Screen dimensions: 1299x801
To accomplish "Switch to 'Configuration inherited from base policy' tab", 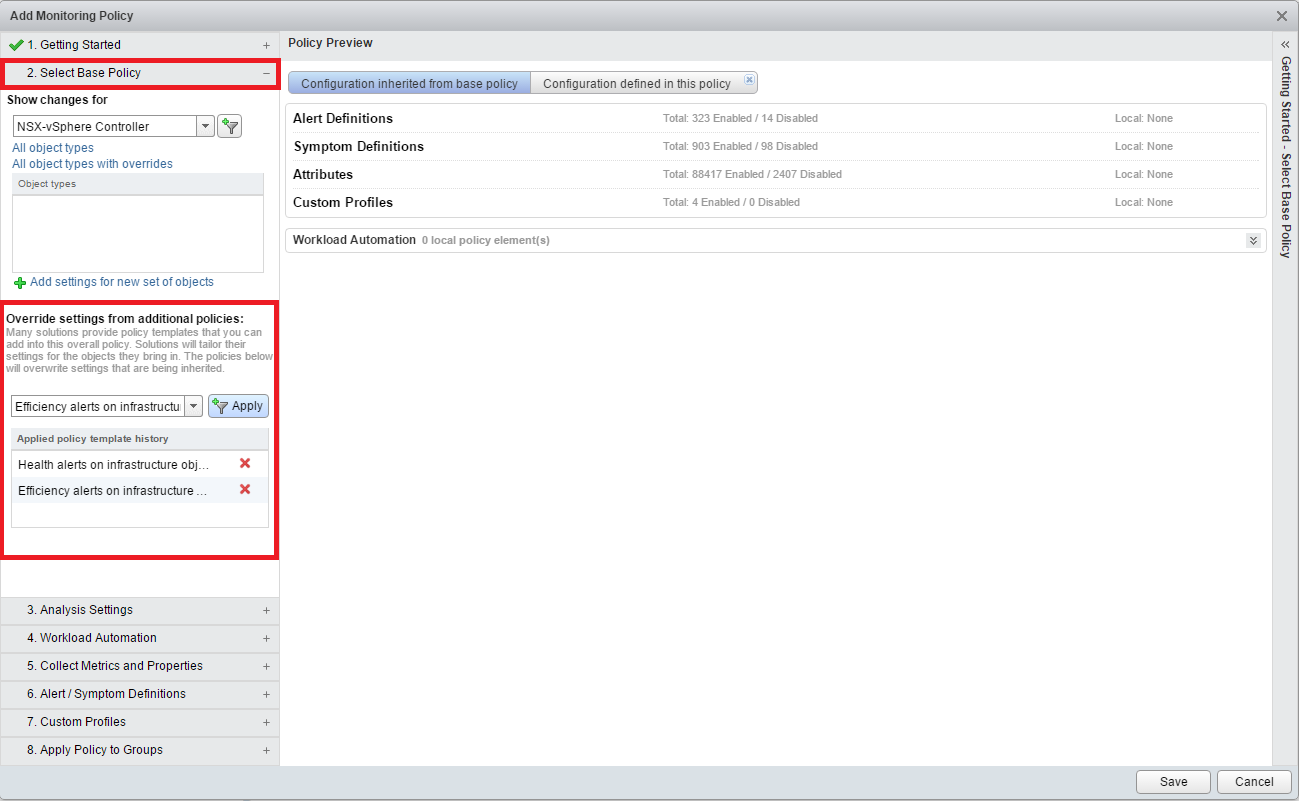I will click(x=409, y=84).
